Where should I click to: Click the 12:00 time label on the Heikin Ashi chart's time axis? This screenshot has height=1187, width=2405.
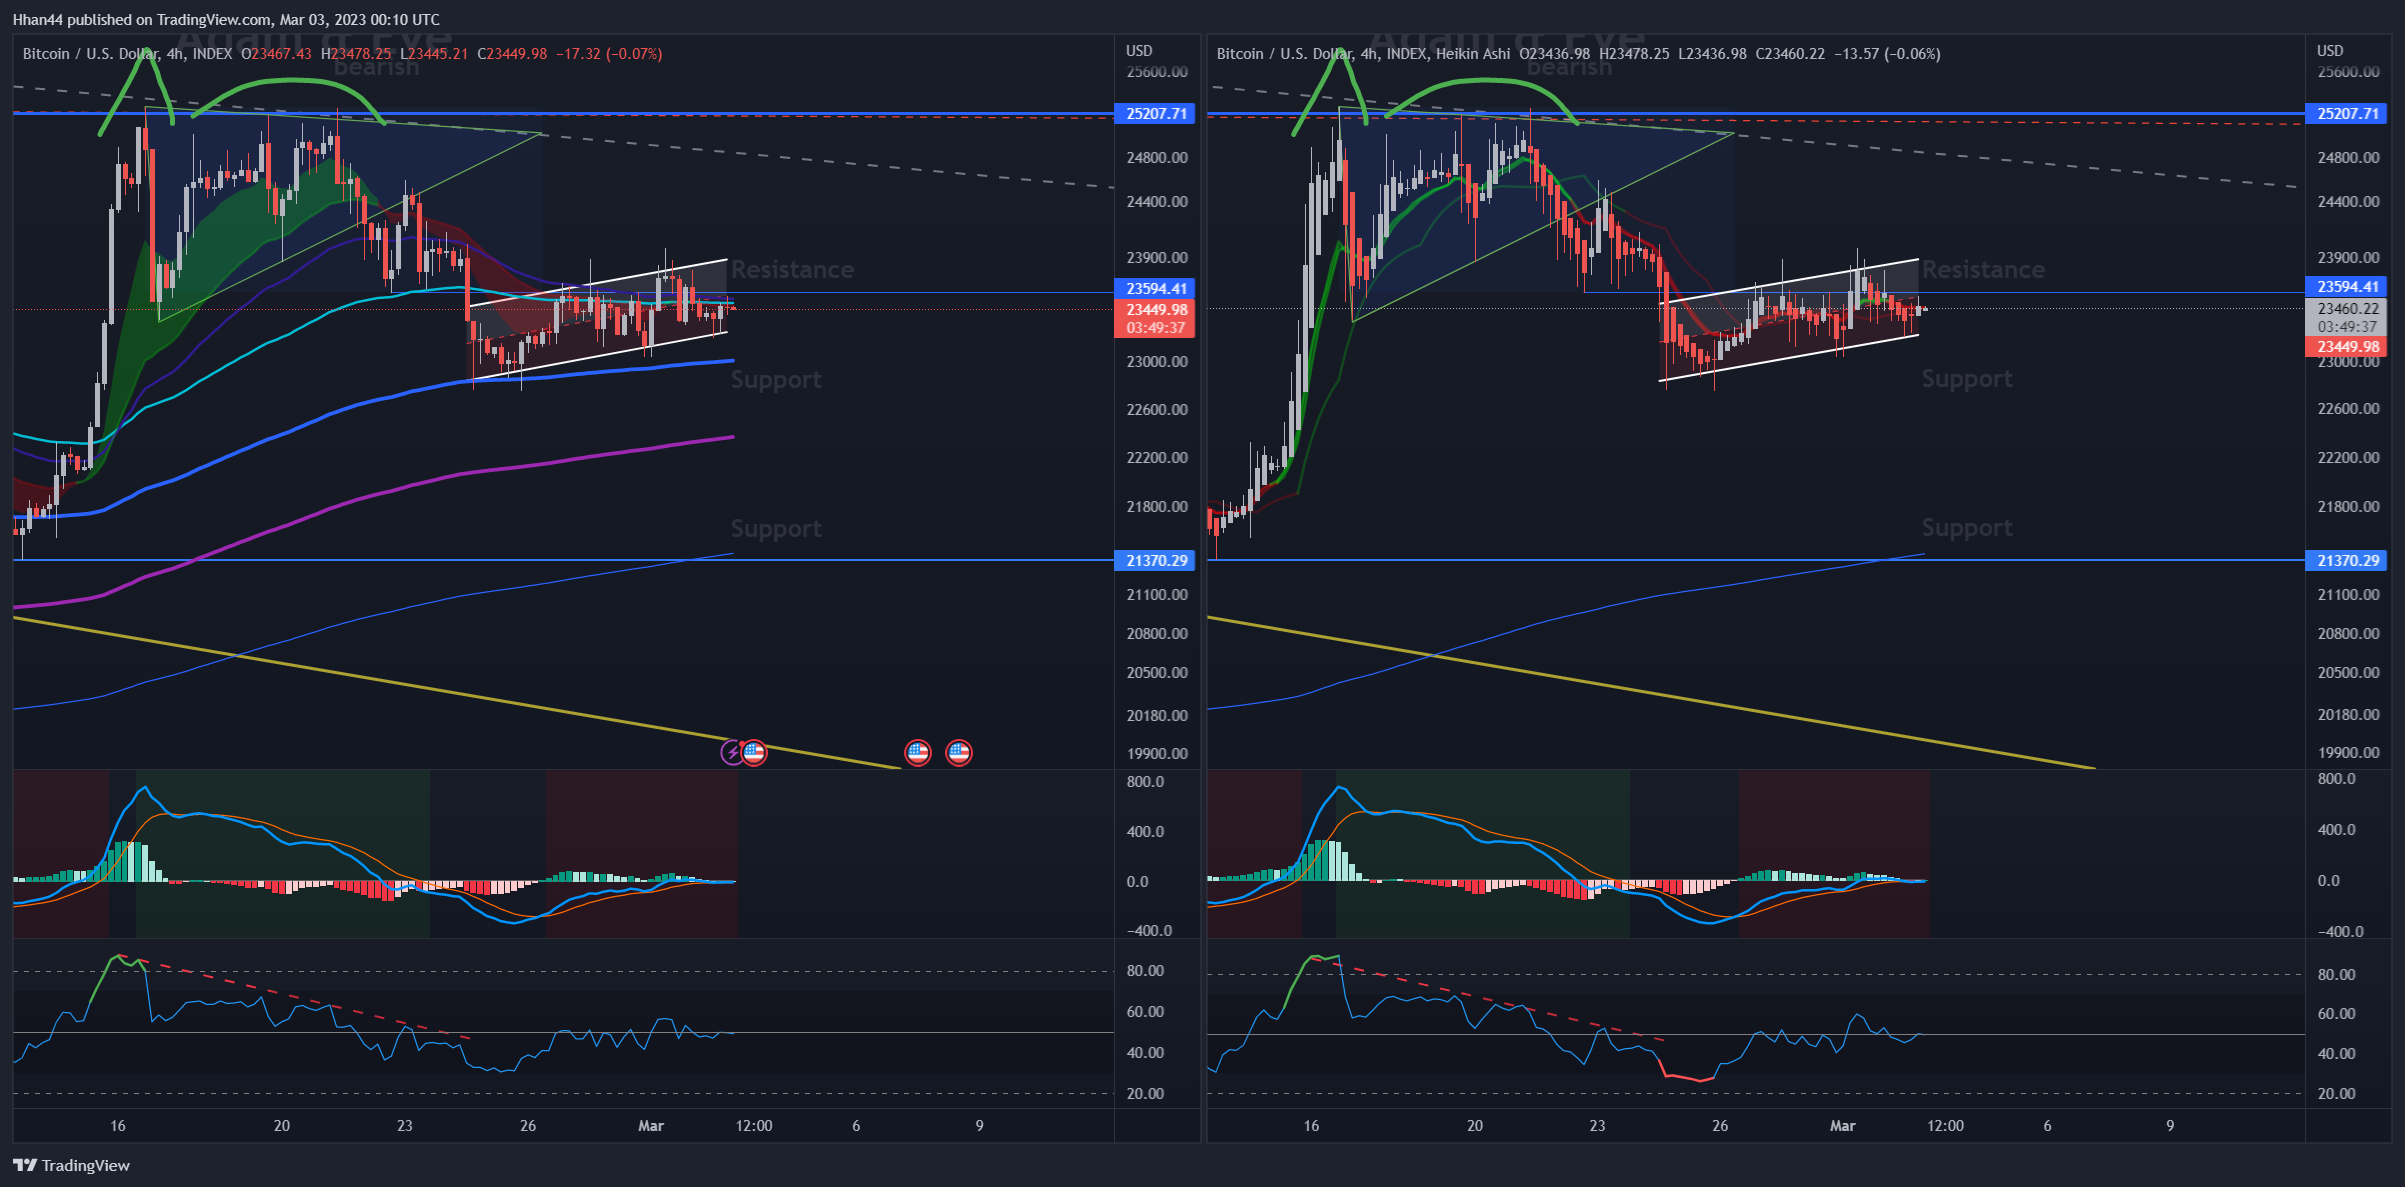tap(1945, 1126)
